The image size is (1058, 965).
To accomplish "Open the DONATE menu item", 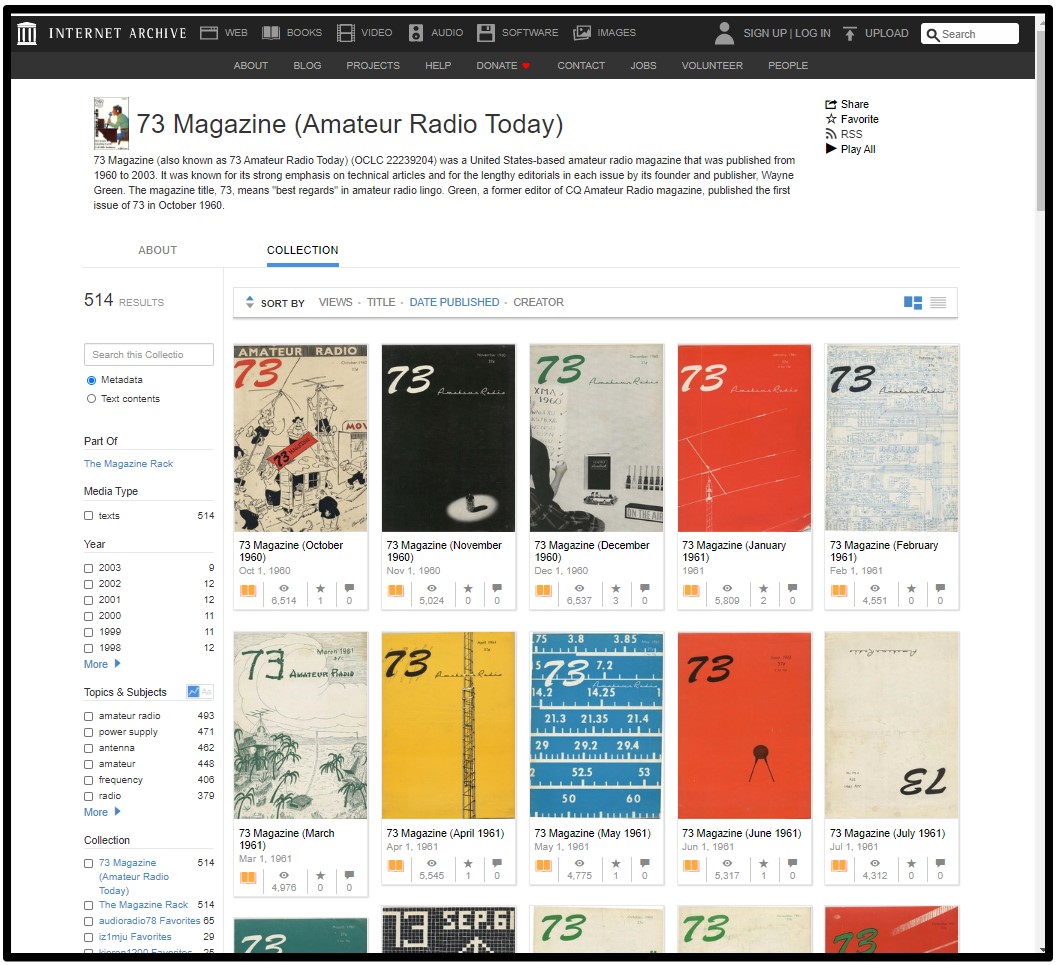I will [x=503, y=65].
